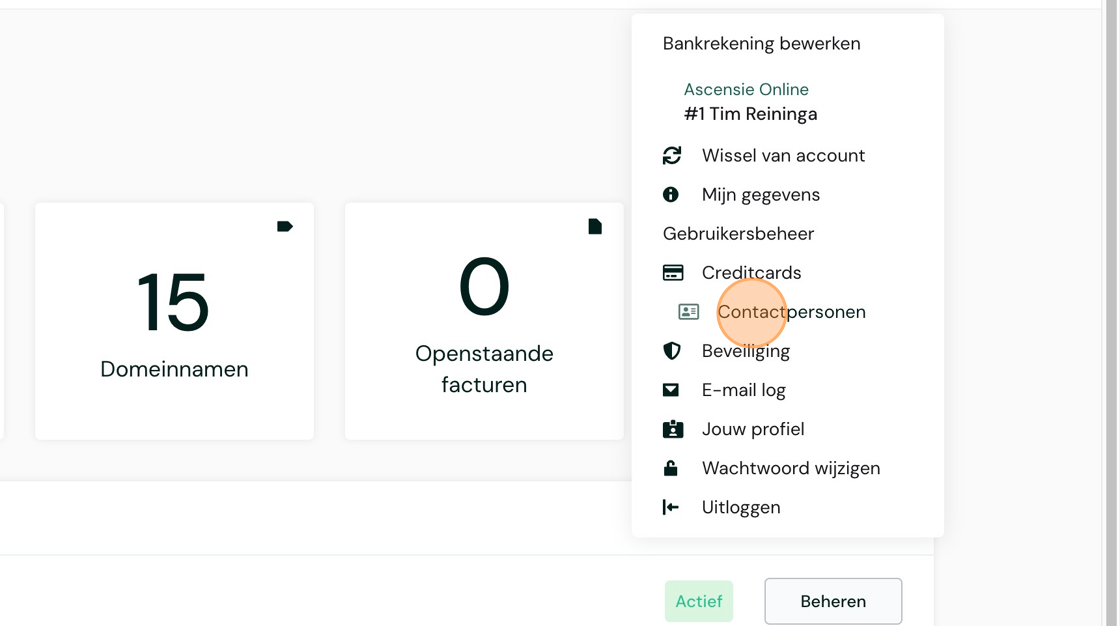This screenshot has height=626, width=1120.
Task: Click the Jouw profiel badge icon
Action: click(673, 429)
